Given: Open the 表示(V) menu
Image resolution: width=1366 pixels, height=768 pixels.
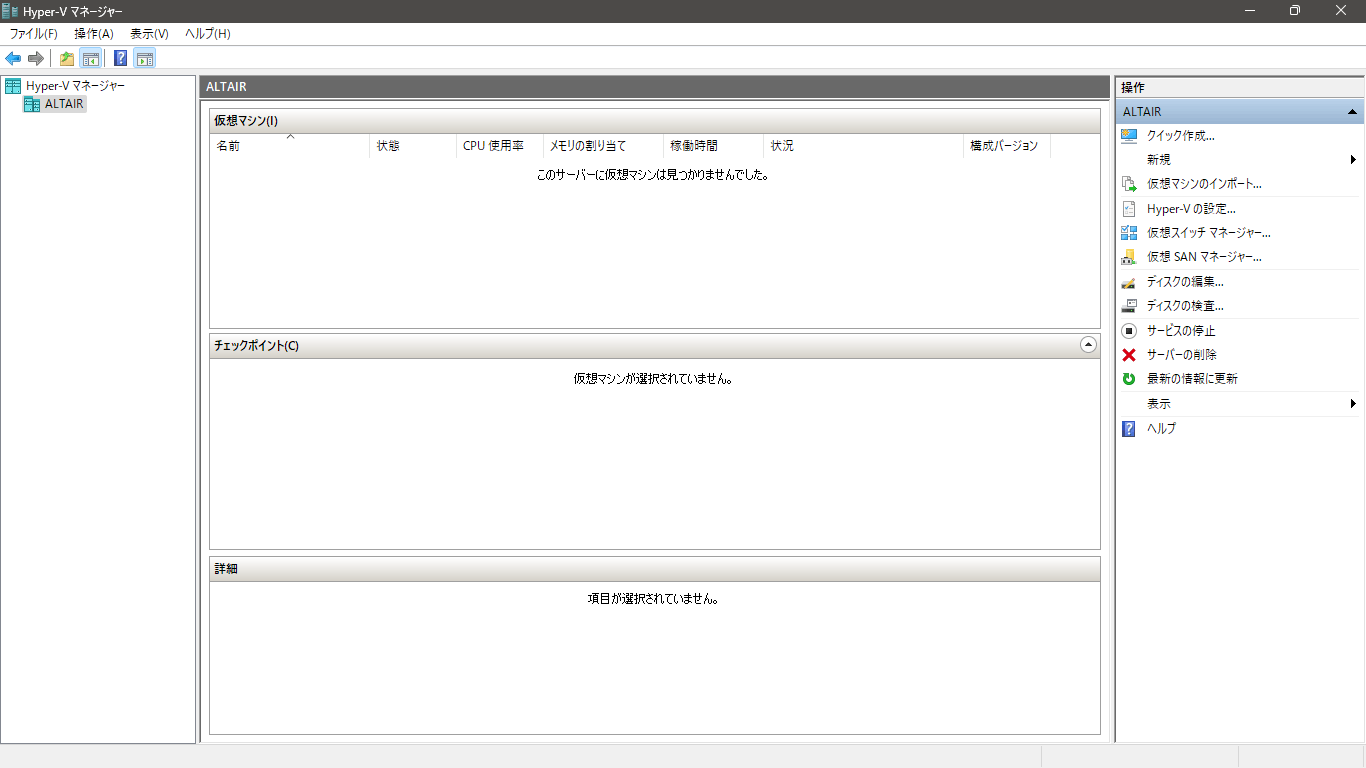Looking at the screenshot, I should tap(149, 34).
